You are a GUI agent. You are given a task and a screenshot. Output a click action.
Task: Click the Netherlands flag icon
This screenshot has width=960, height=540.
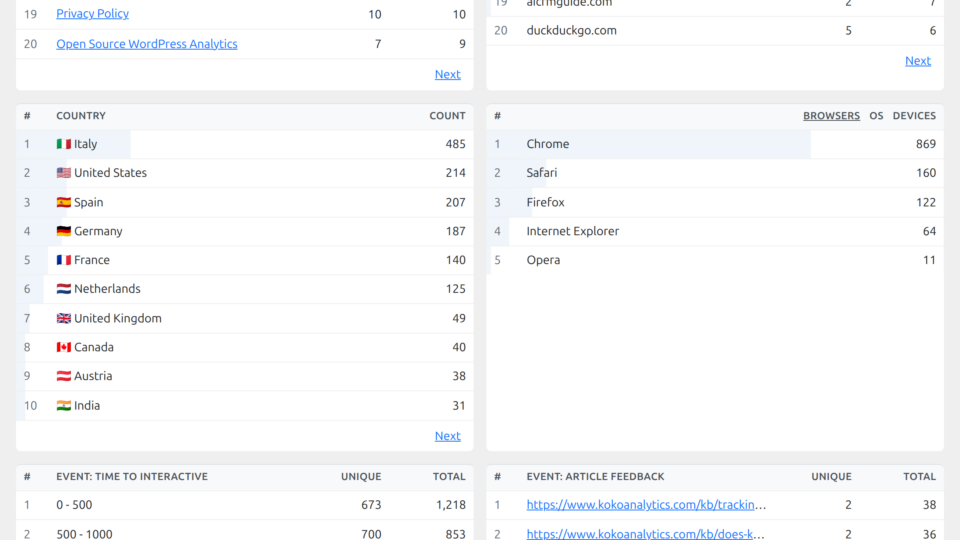[x=64, y=288]
